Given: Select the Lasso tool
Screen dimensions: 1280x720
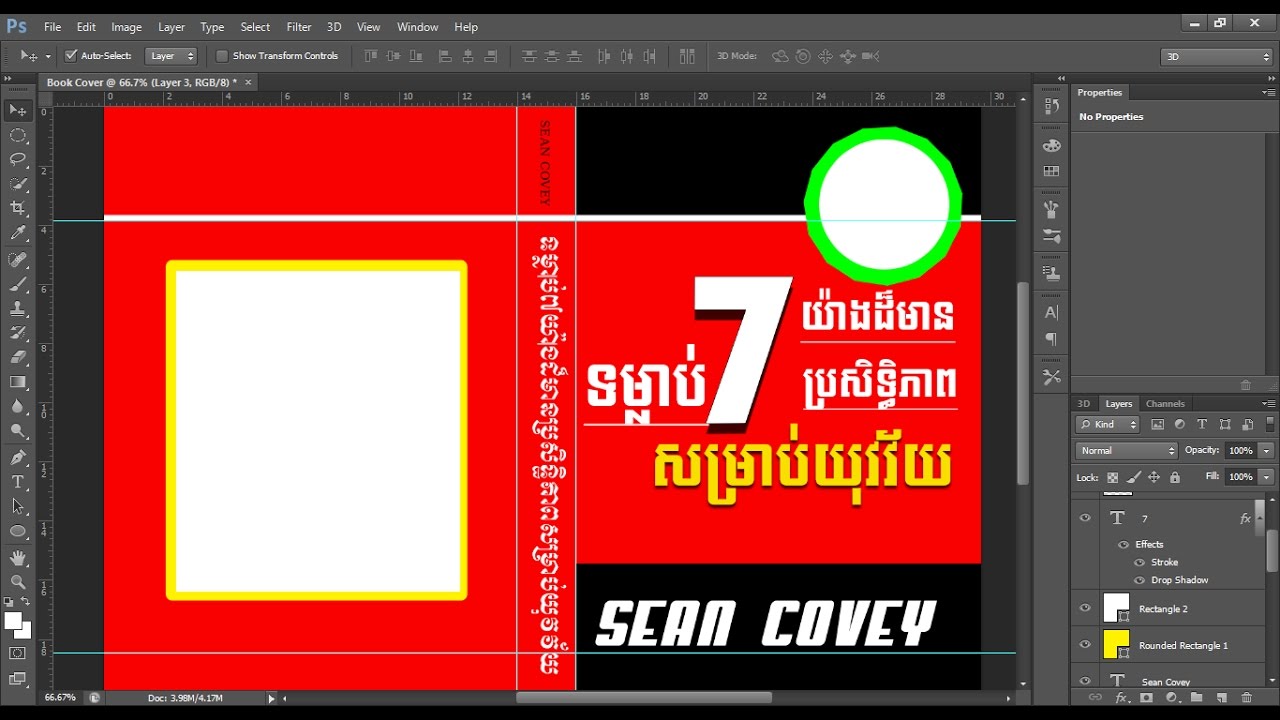Looking at the screenshot, I should pos(18,159).
